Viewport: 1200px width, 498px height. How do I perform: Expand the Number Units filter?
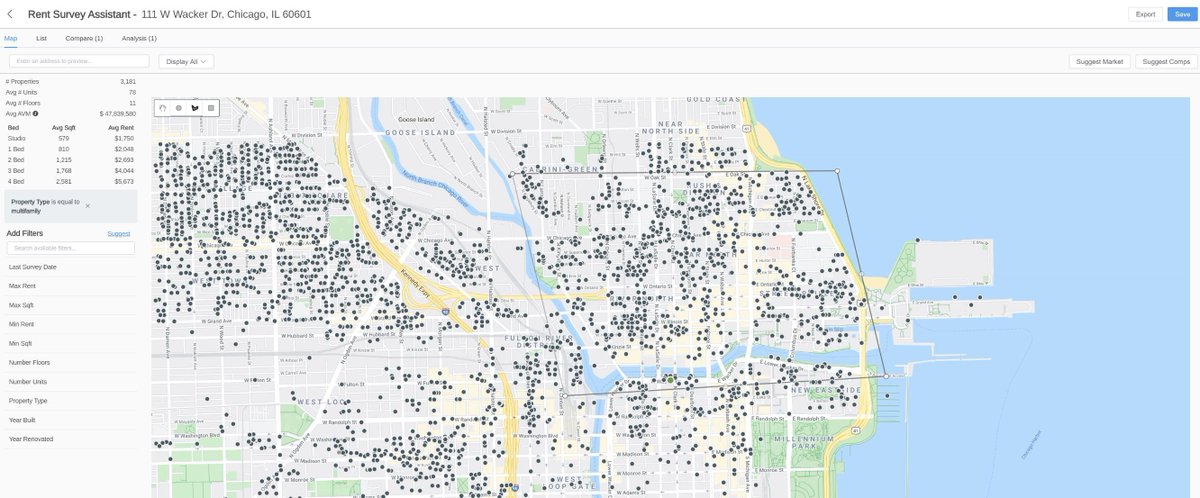(x=71, y=381)
